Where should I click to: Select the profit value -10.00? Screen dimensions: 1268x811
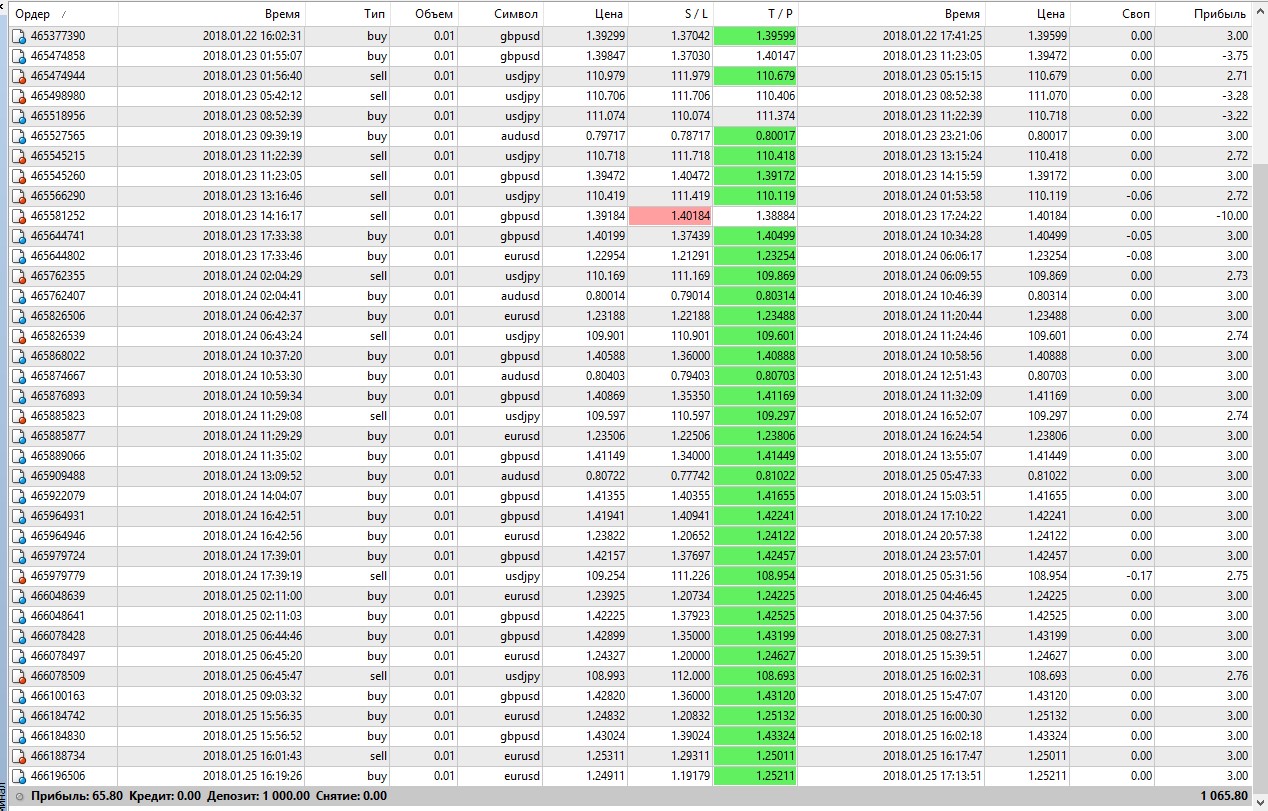coord(1230,216)
